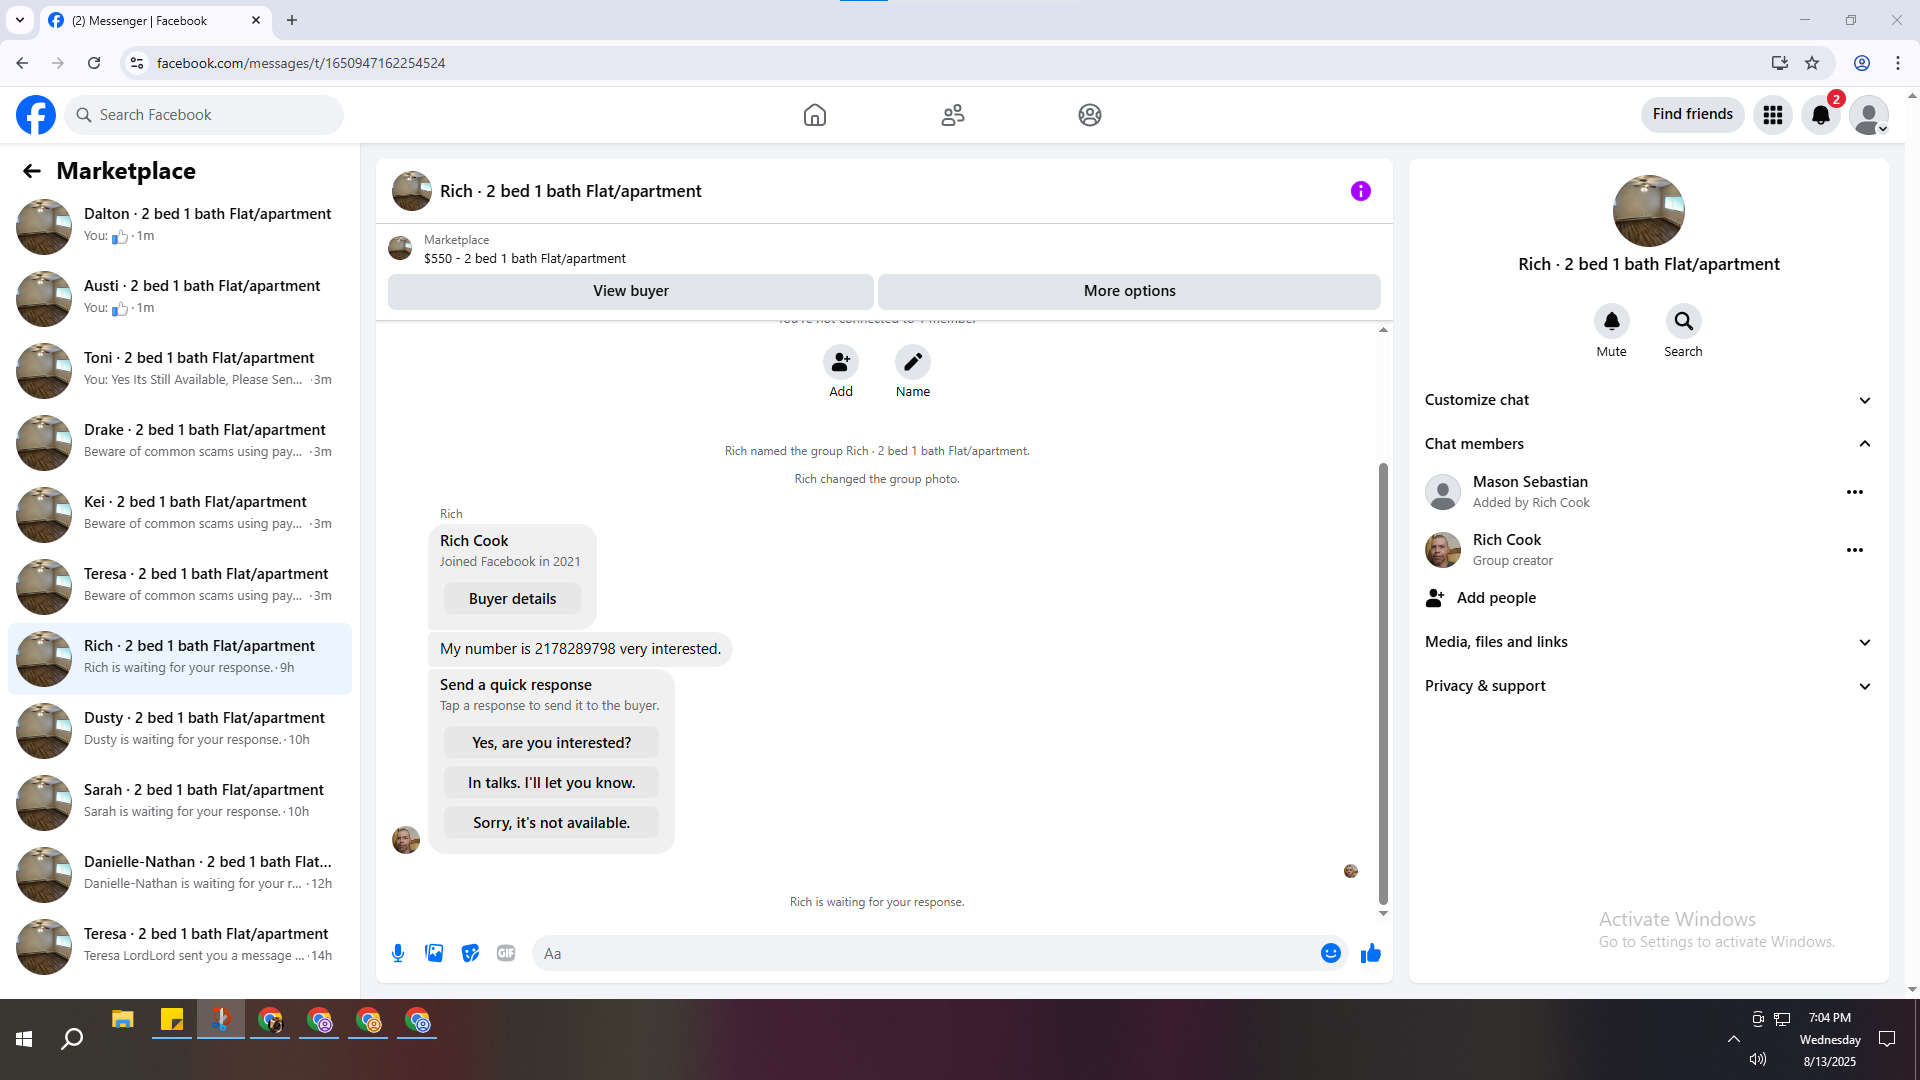This screenshot has width=1920, height=1080.
Task: Click the emoji smiley icon
Action: [1330, 953]
